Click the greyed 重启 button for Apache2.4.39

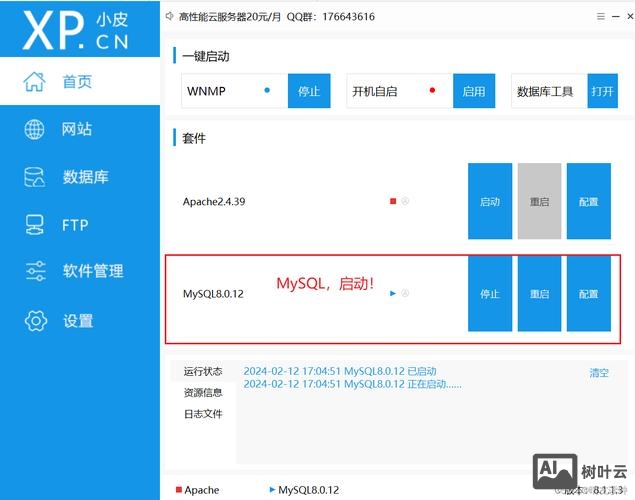[x=539, y=201]
